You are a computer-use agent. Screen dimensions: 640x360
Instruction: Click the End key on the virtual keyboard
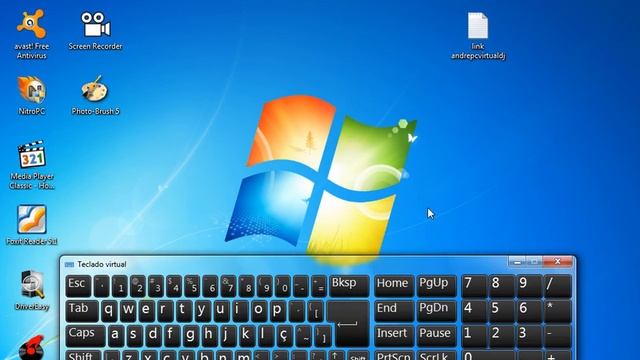[x=393, y=311]
